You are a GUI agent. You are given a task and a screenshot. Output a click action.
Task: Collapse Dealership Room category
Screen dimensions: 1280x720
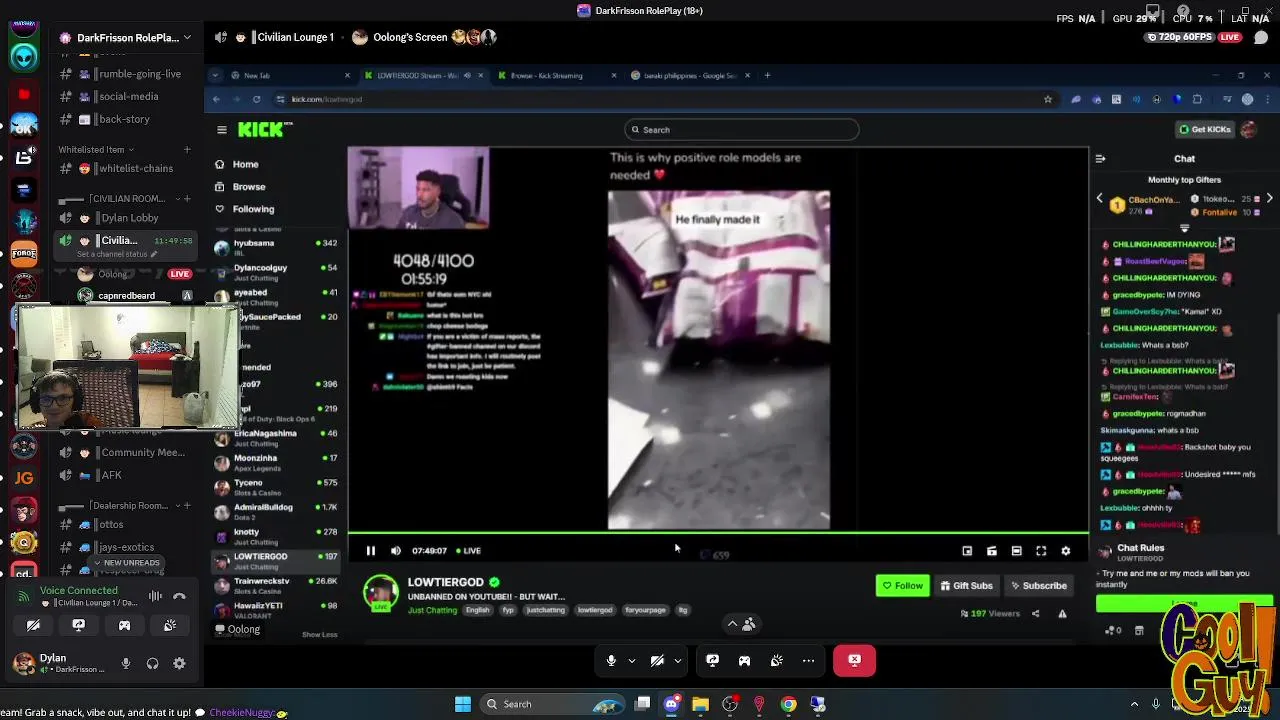coord(118,506)
